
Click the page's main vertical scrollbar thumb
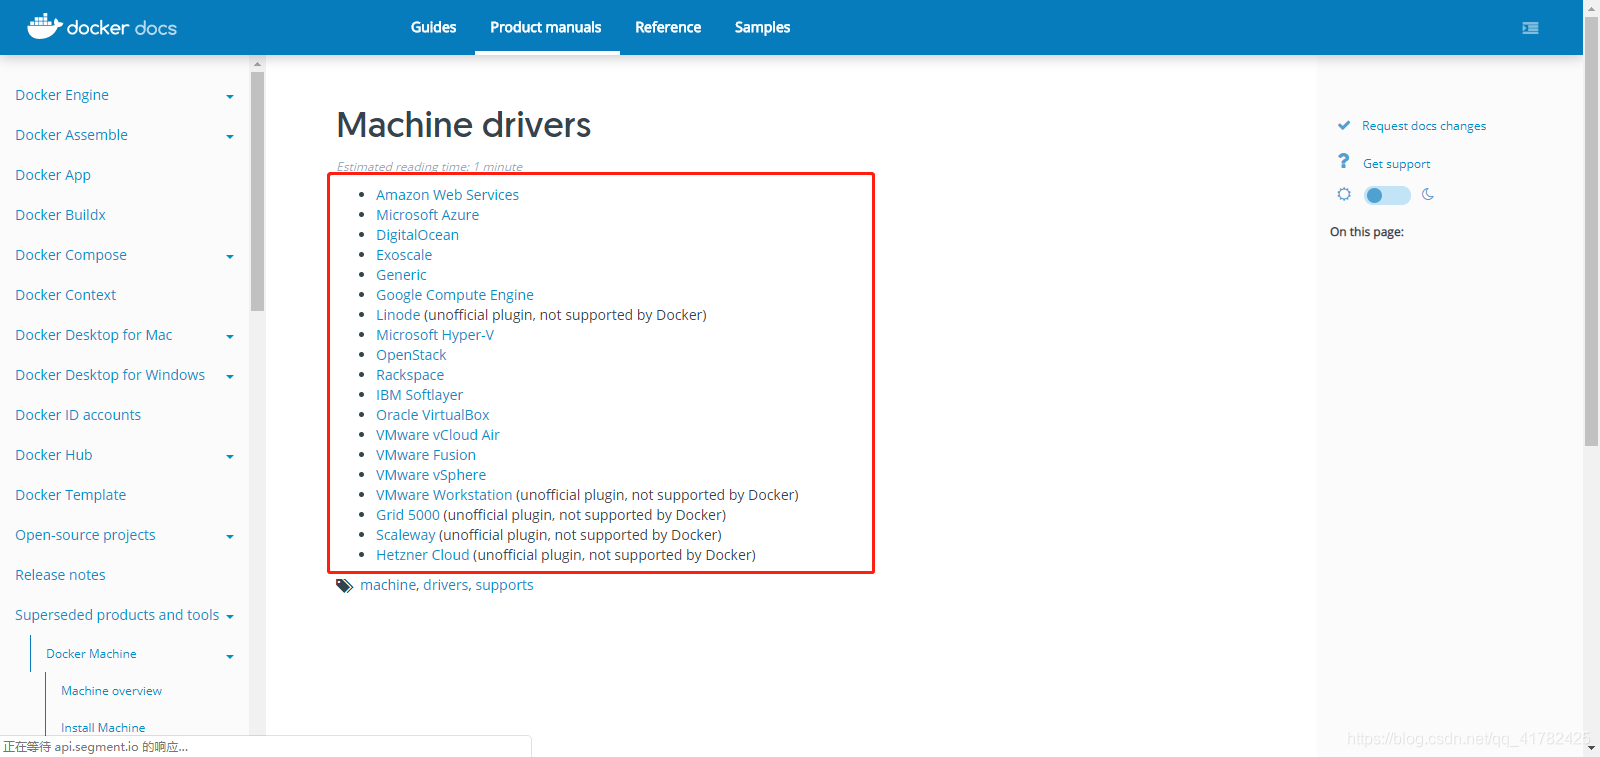click(1591, 231)
